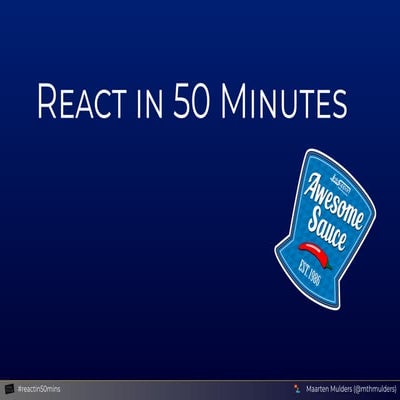Click the dark logo icon beside hashtag

[10, 389]
